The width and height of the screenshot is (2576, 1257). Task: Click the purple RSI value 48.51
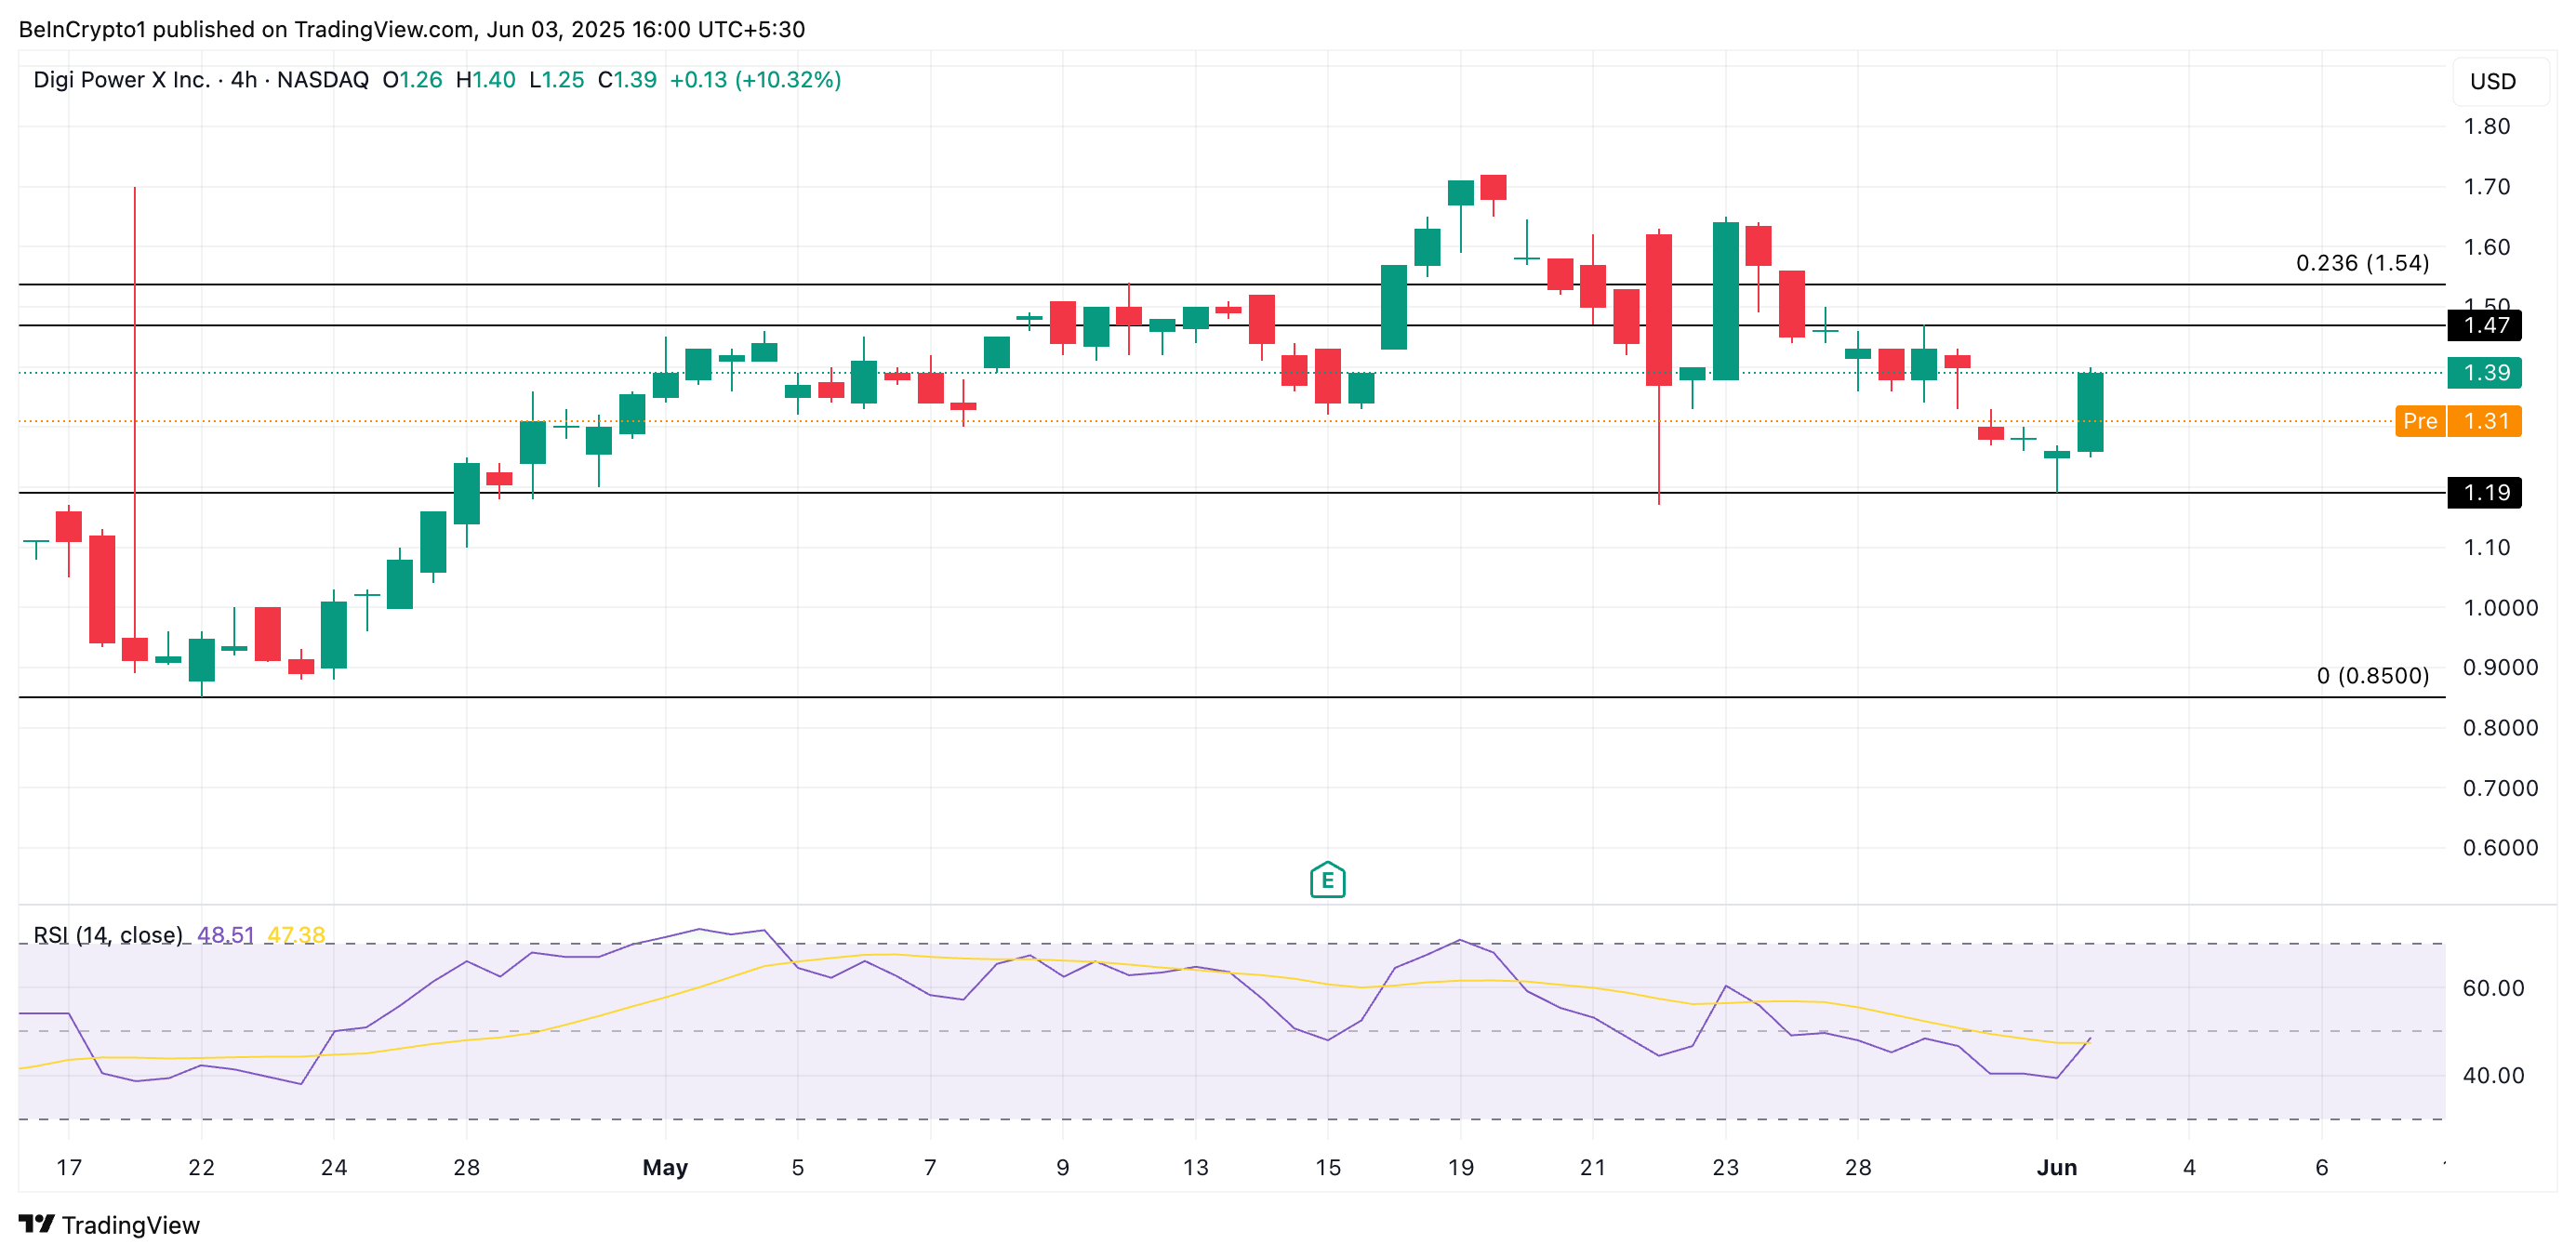click(225, 935)
